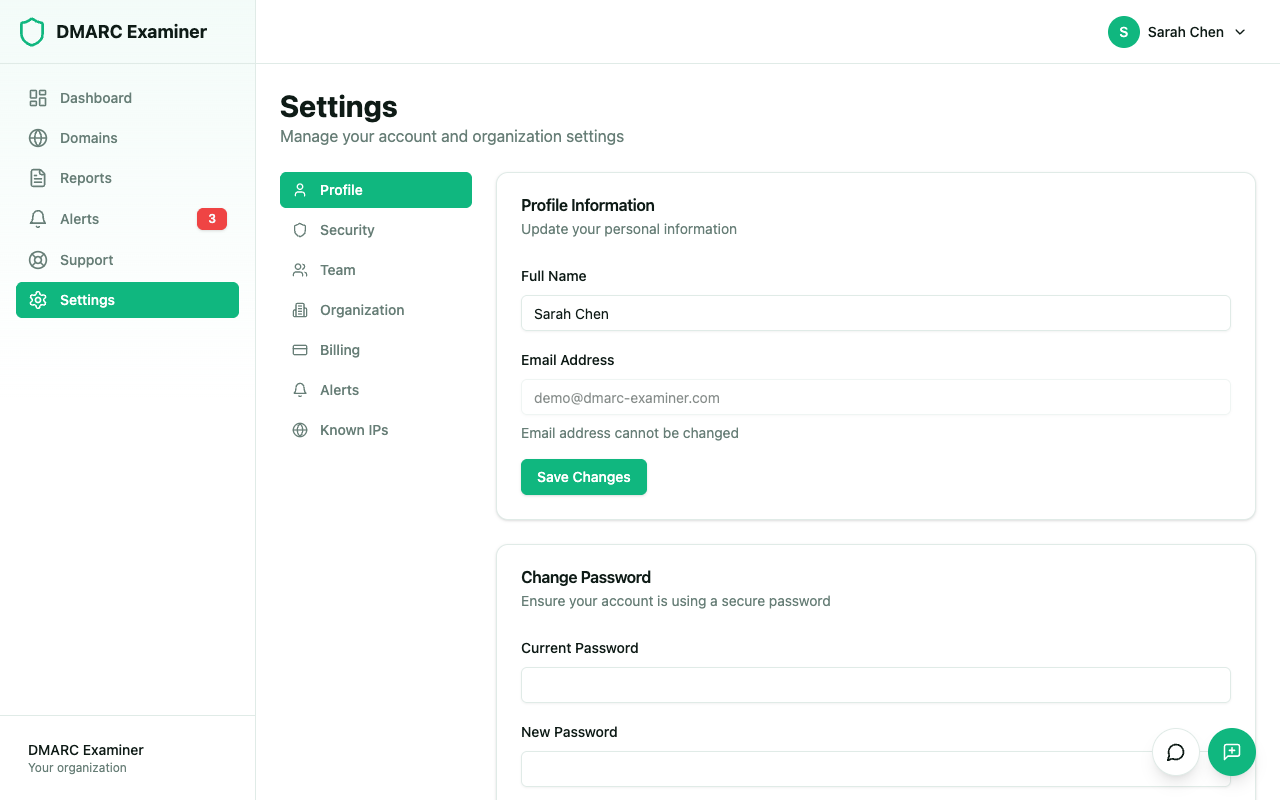Navigate to Reports

(127, 178)
